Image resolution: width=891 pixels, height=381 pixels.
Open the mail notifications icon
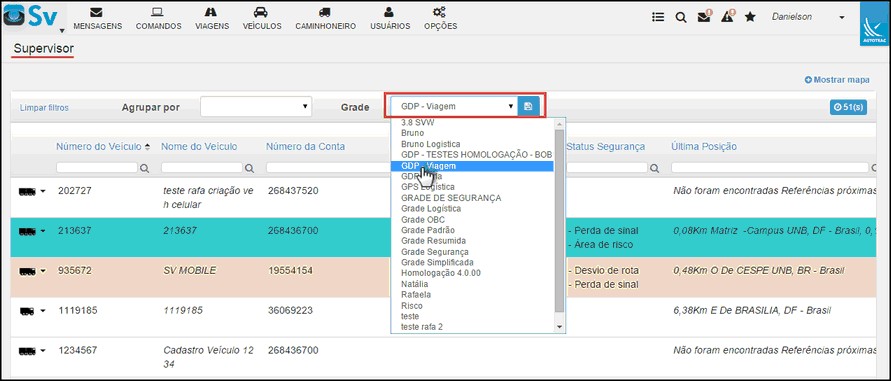[x=705, y=16]
